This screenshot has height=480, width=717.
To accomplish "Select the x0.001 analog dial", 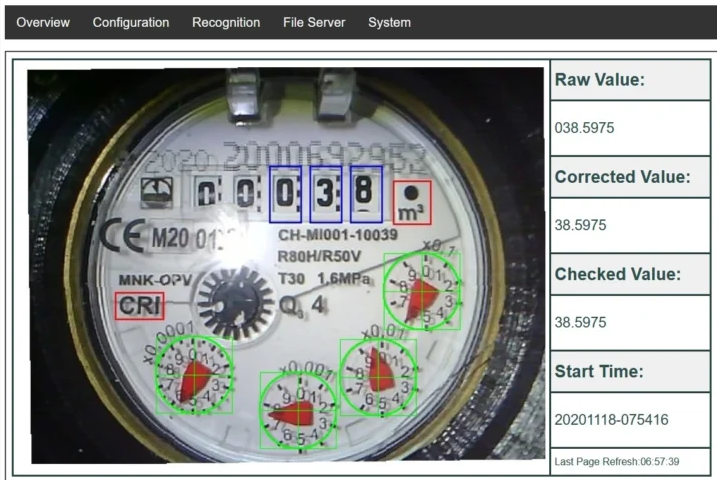I will point(298,411).
